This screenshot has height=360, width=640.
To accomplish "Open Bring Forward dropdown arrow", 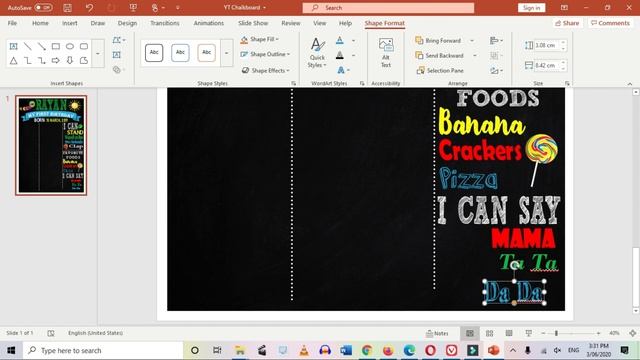I will pyautogui.click(x=472, y=40).
